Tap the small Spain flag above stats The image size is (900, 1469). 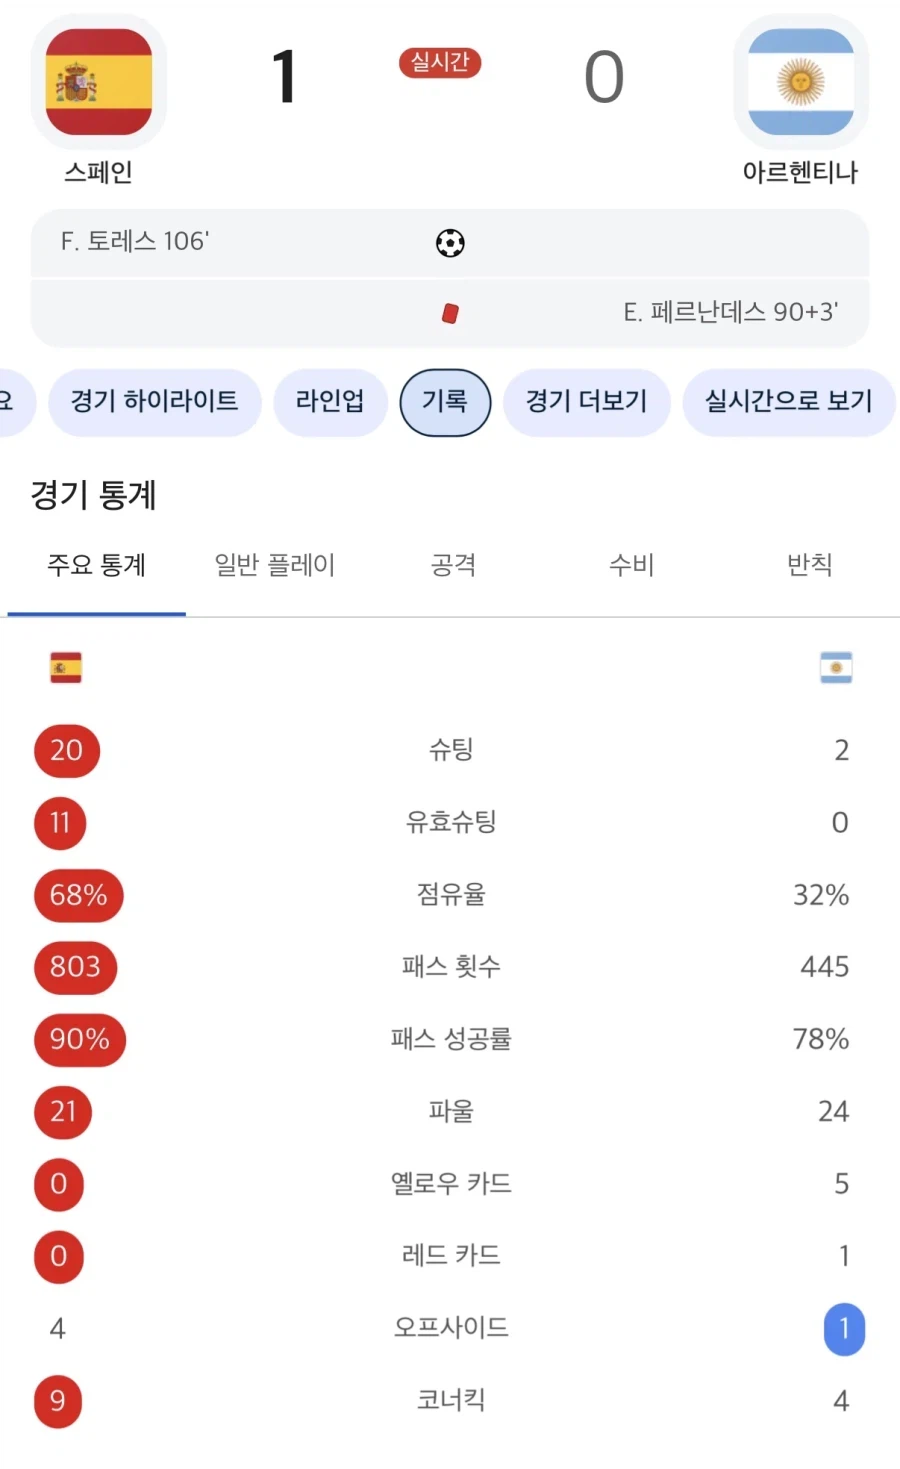click(x=66, y=667)
